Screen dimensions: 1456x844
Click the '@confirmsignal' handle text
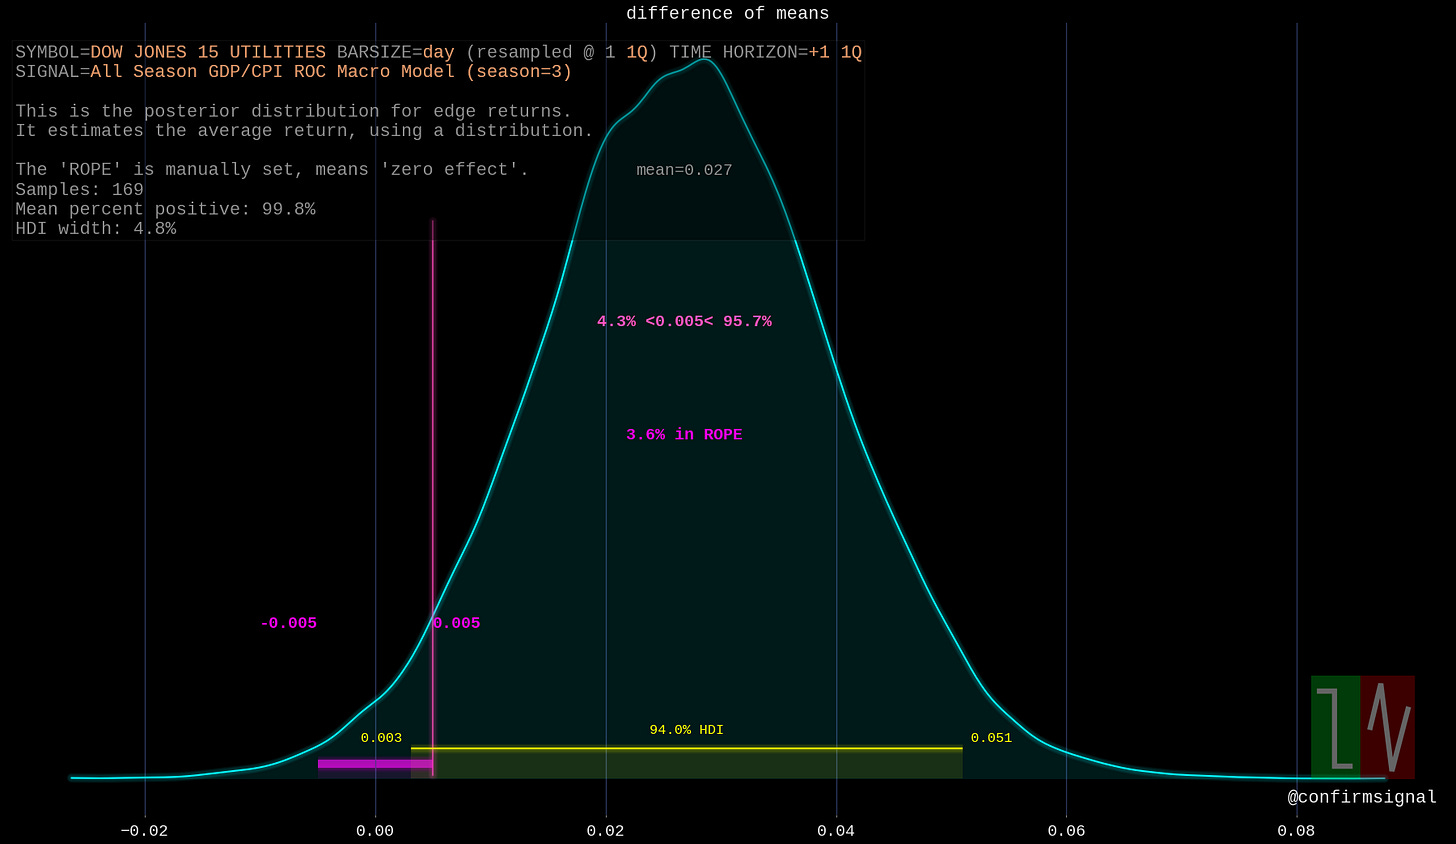pyautogui.click(x=1362, y=797)
